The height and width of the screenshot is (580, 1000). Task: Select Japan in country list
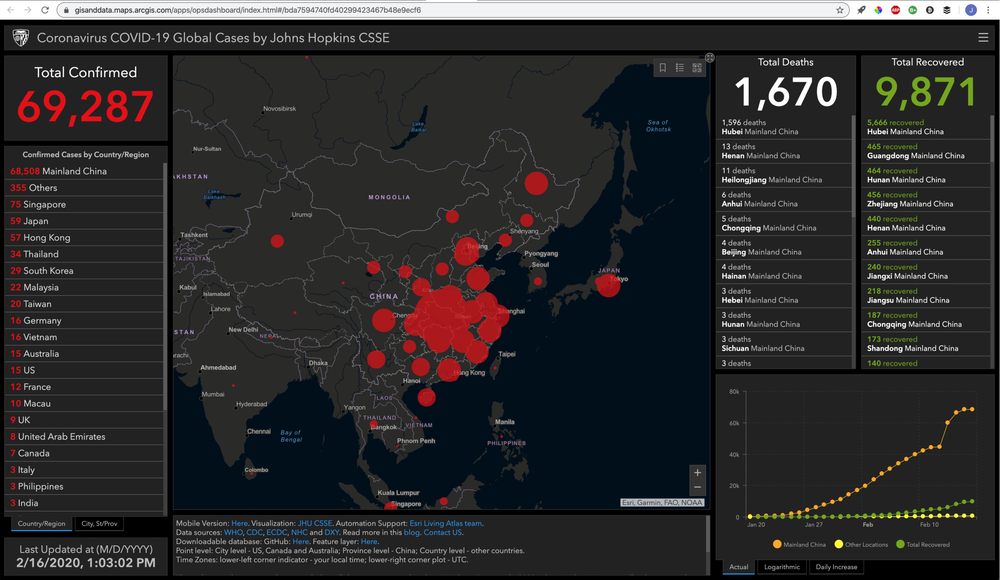click(x=84, y=221)
